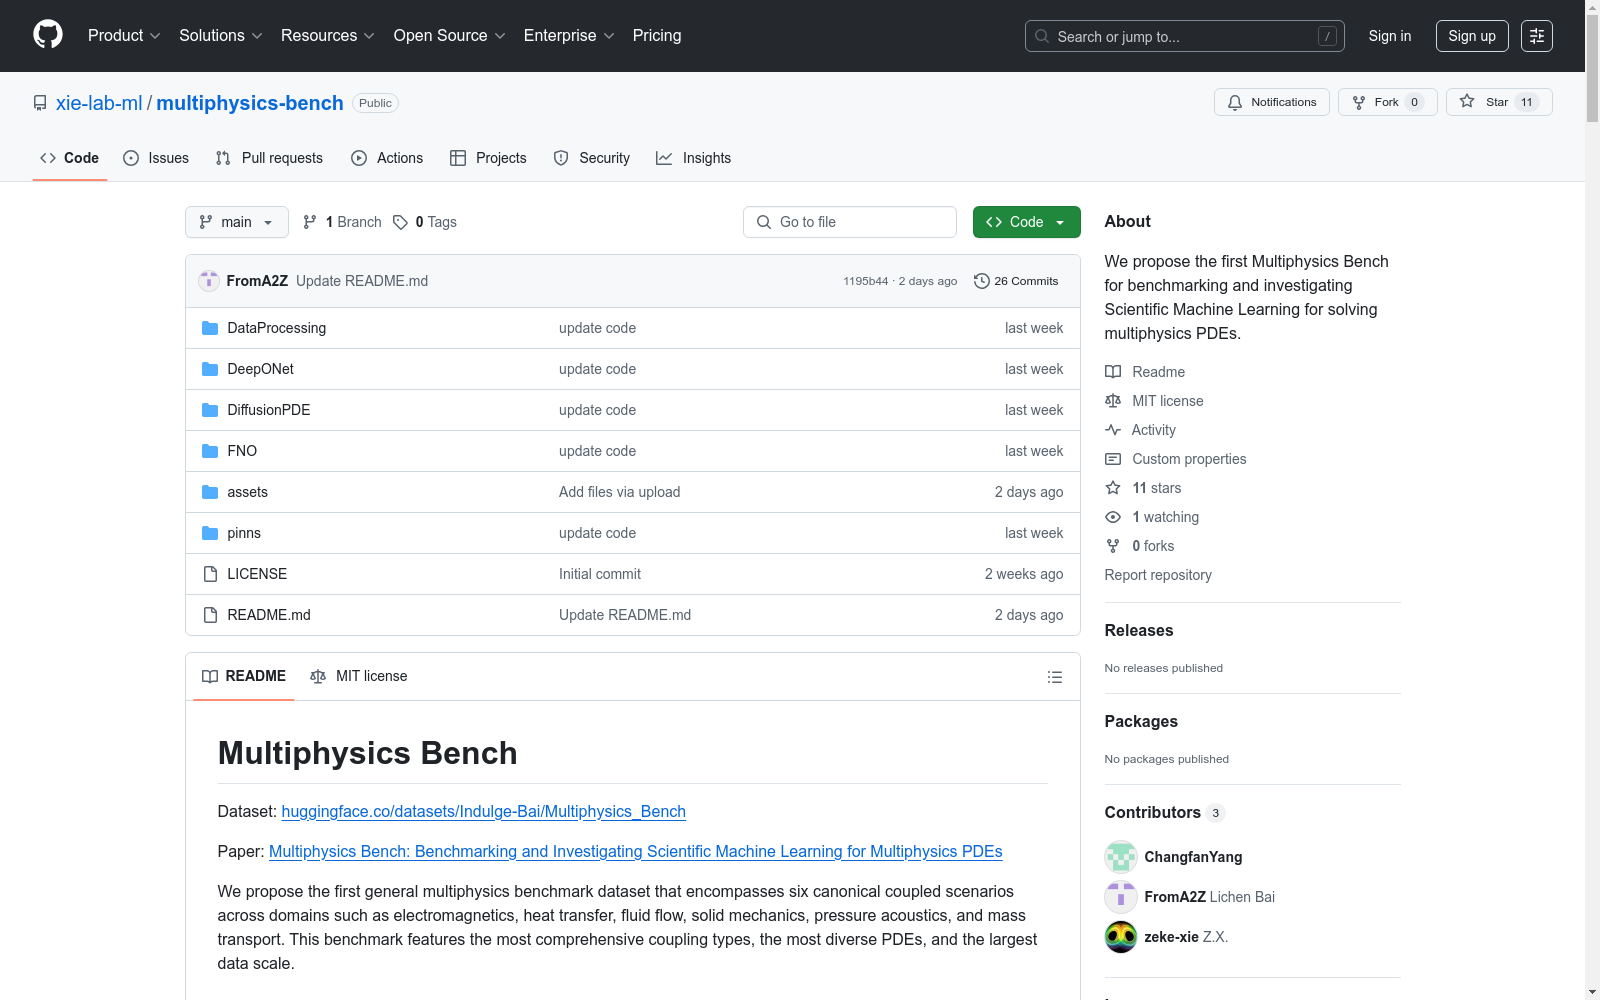Screen dimensions: 1600x1000
Task: Open the Multiphysics Bench paper link
Action: click(636, 851)
